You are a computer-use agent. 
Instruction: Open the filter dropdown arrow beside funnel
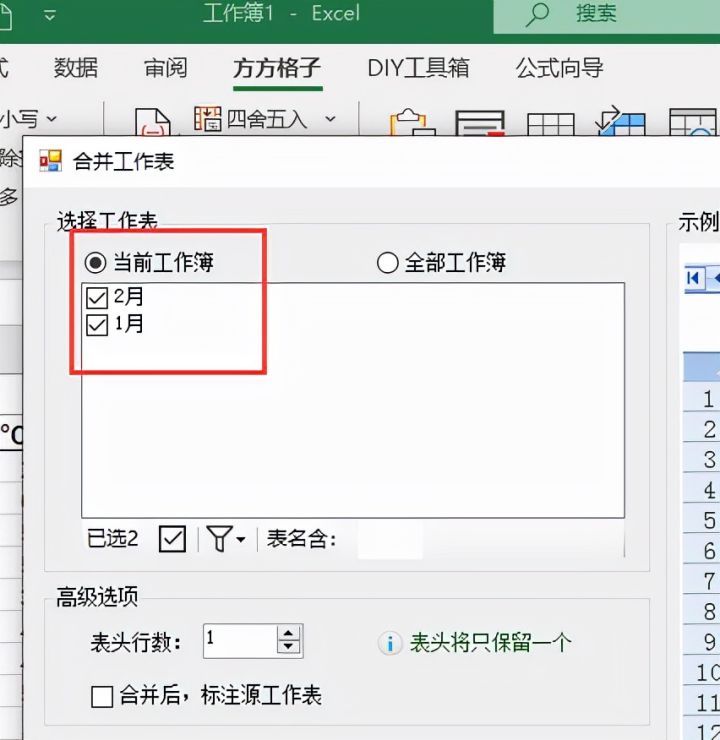click(241, 539)
